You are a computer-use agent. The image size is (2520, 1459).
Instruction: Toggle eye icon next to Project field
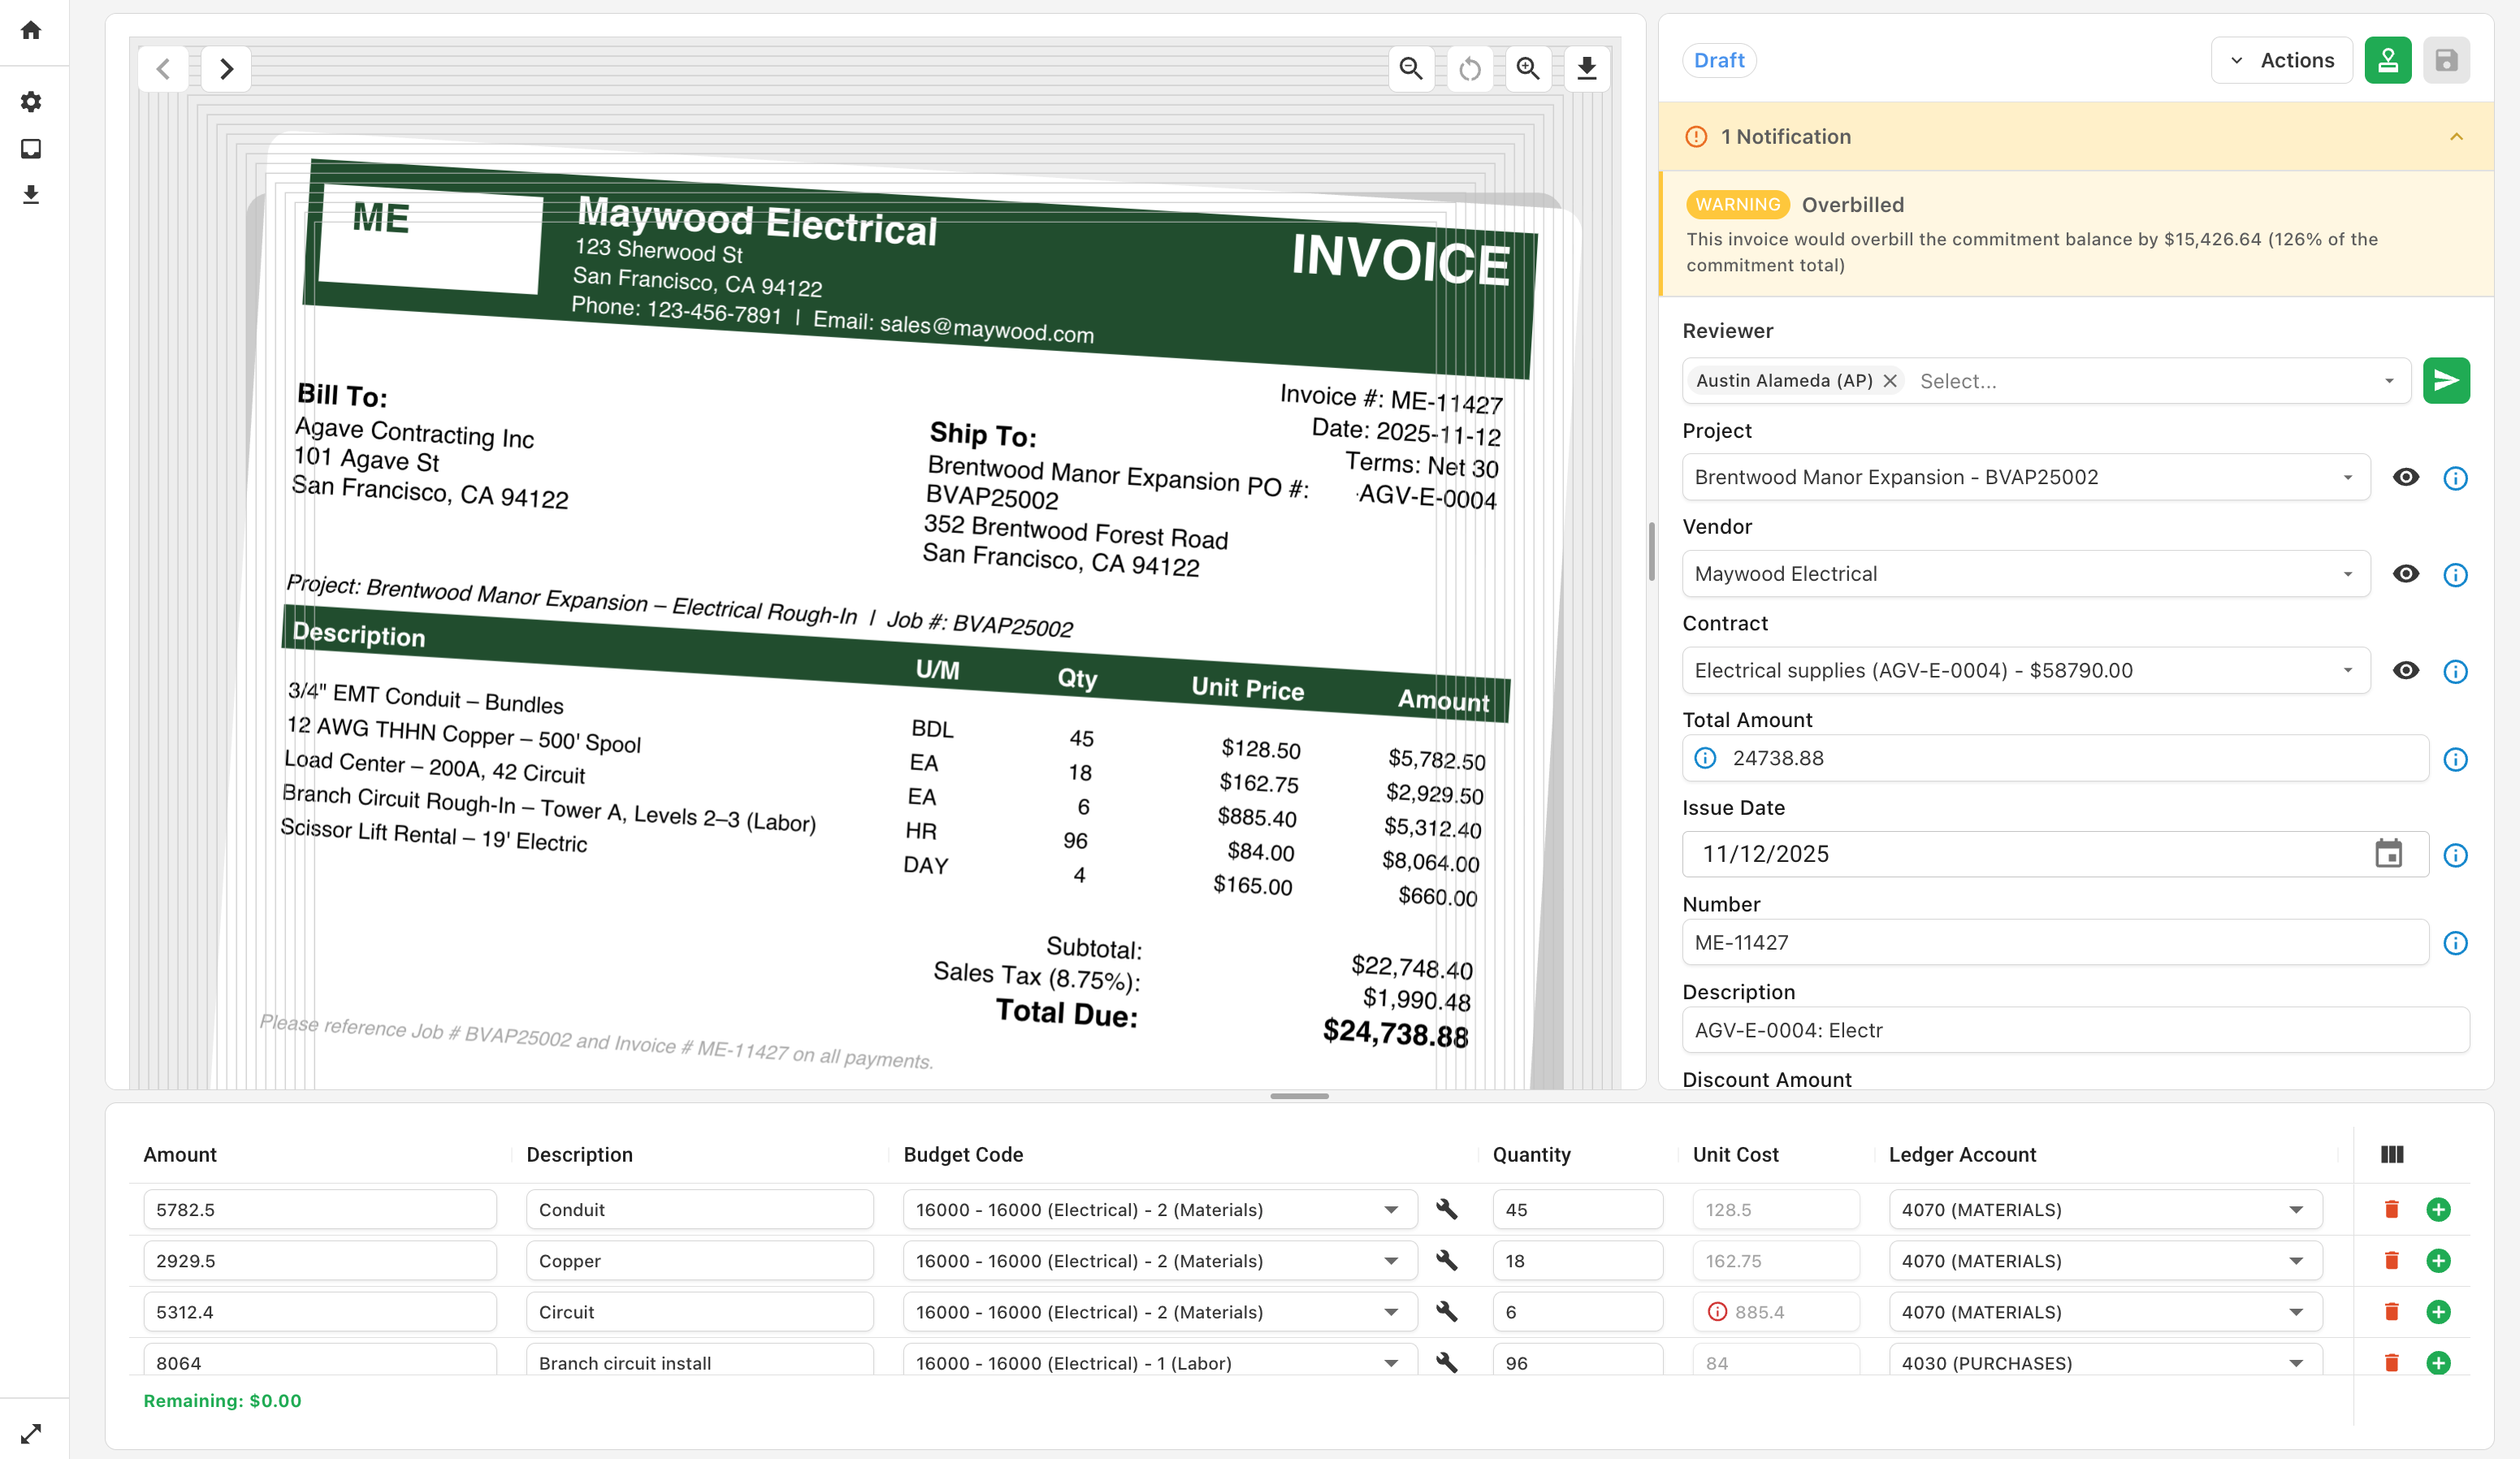[x=2405, y=477]
